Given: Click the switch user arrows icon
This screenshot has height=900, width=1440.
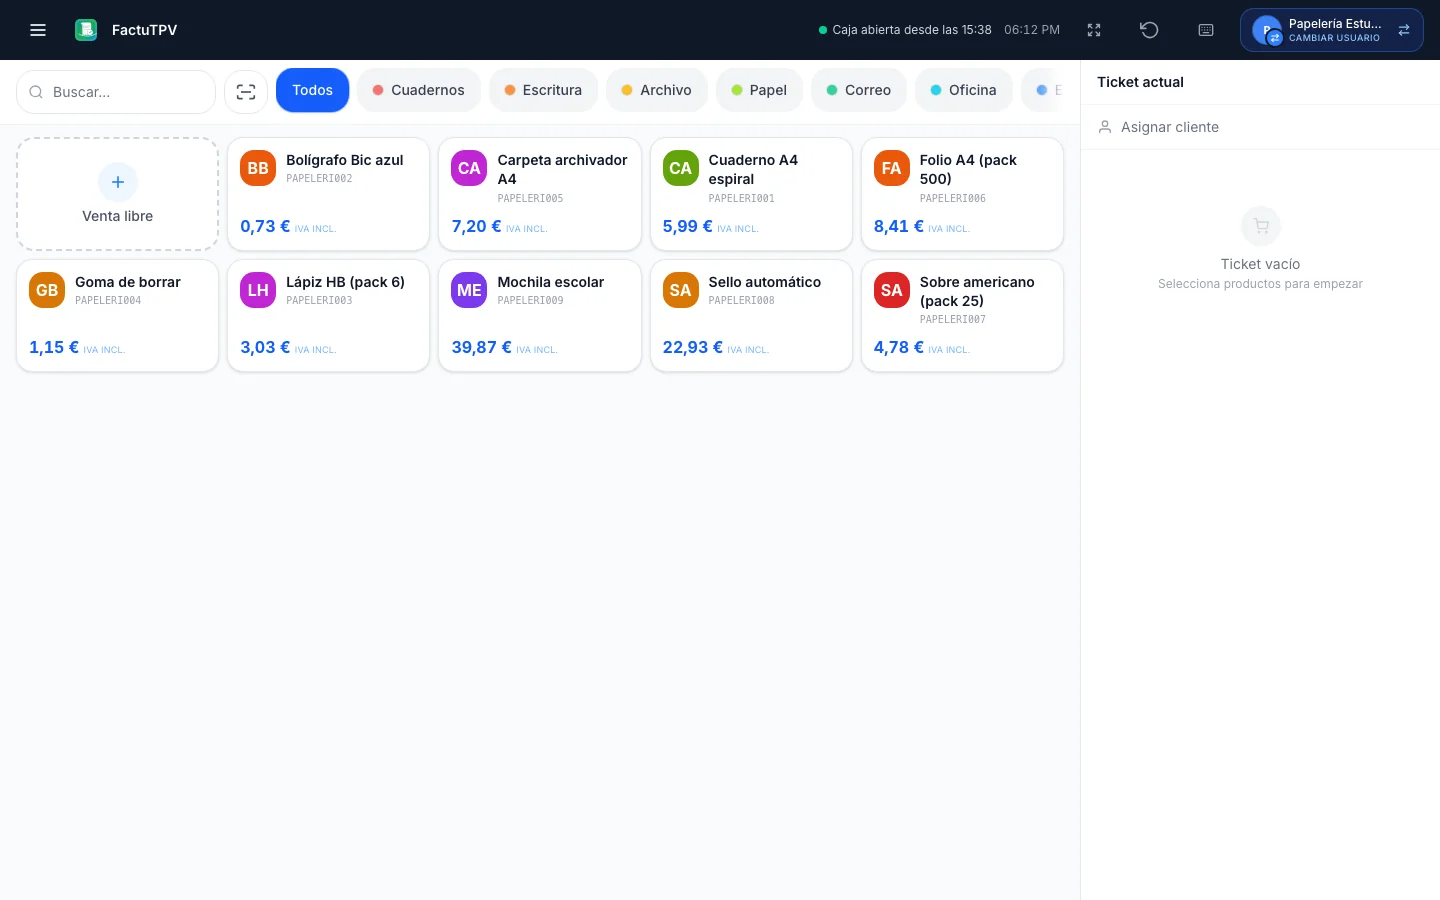Looking at the screenshot, I should coord(1404,30).
